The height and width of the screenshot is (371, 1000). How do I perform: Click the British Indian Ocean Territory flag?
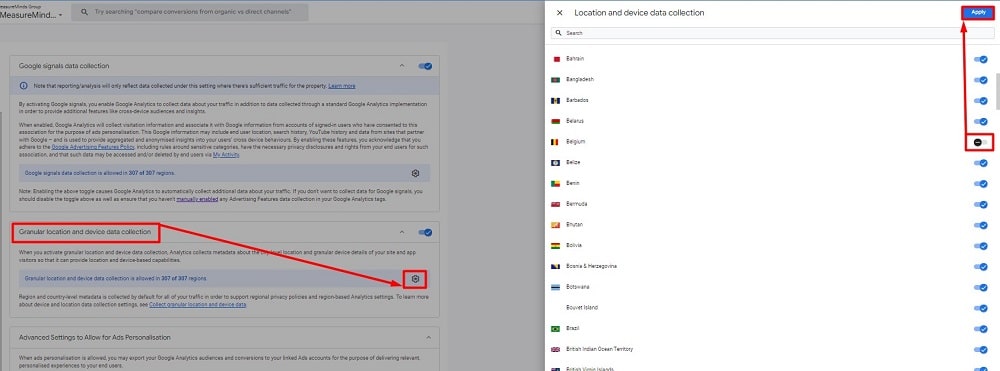click(x=556, y=349)
